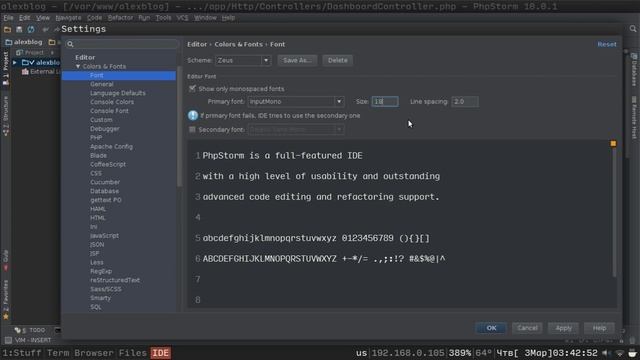The image size is (640, 360).
Task: Select the highlighted Font tree item
Action: coord(119,76)
